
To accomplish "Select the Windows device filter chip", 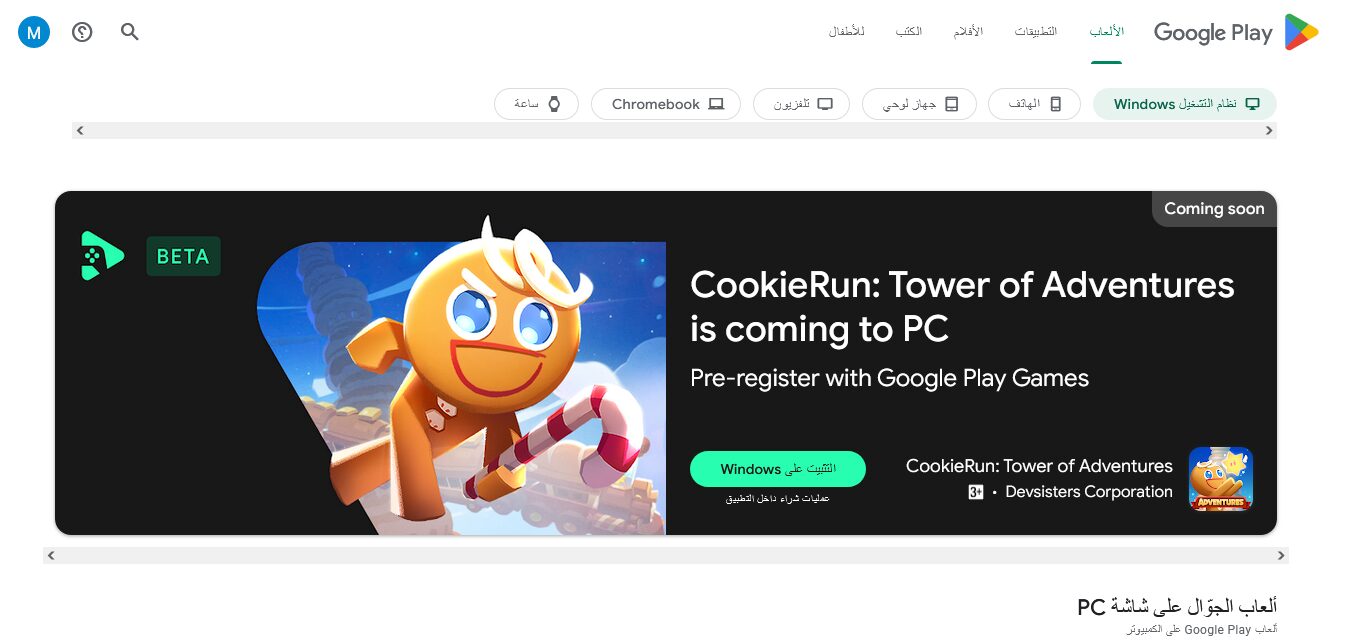I will click(1185, 104).
